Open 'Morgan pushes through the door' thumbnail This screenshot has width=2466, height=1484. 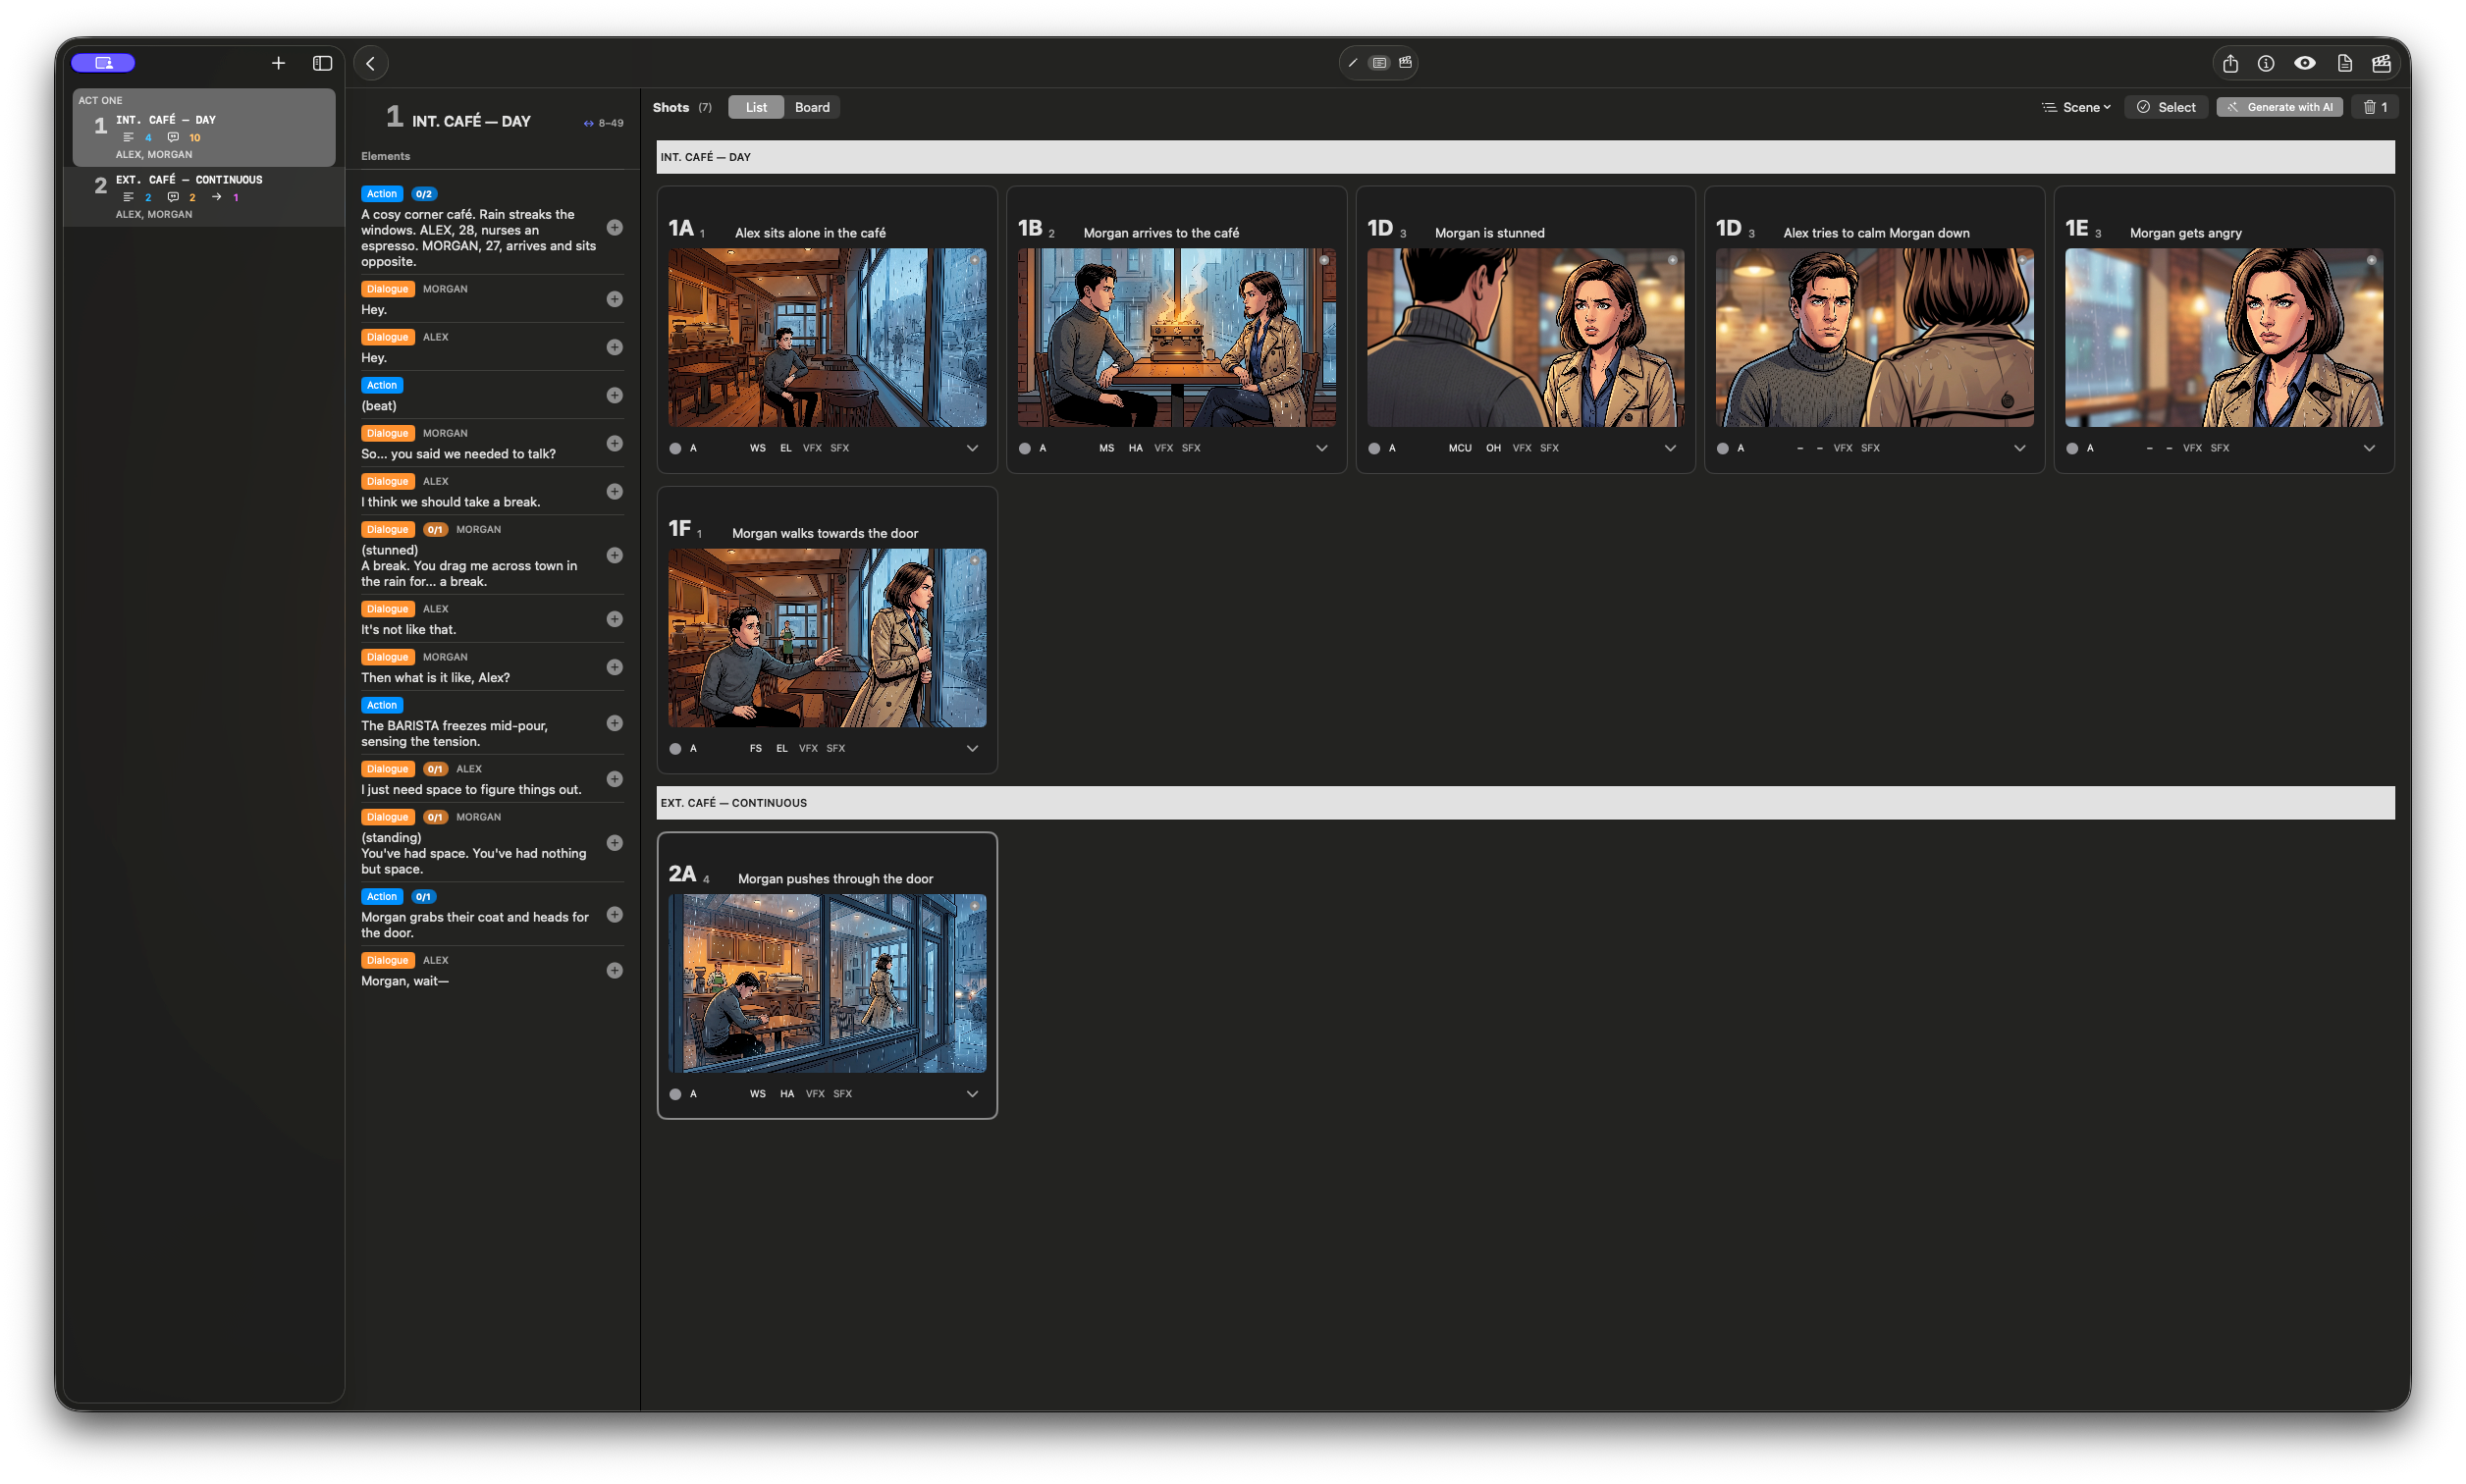pos(827,984)
